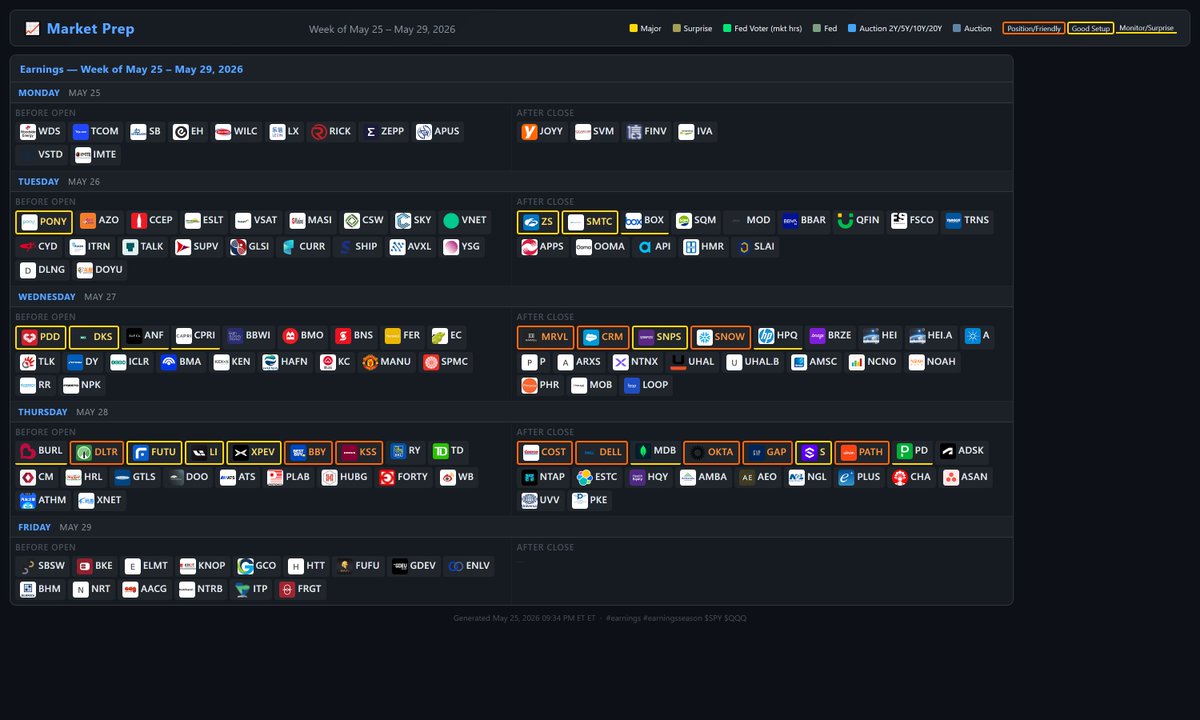Click the Earnings week section title
The image size is (1200, 720).
[x=131, y=69]
